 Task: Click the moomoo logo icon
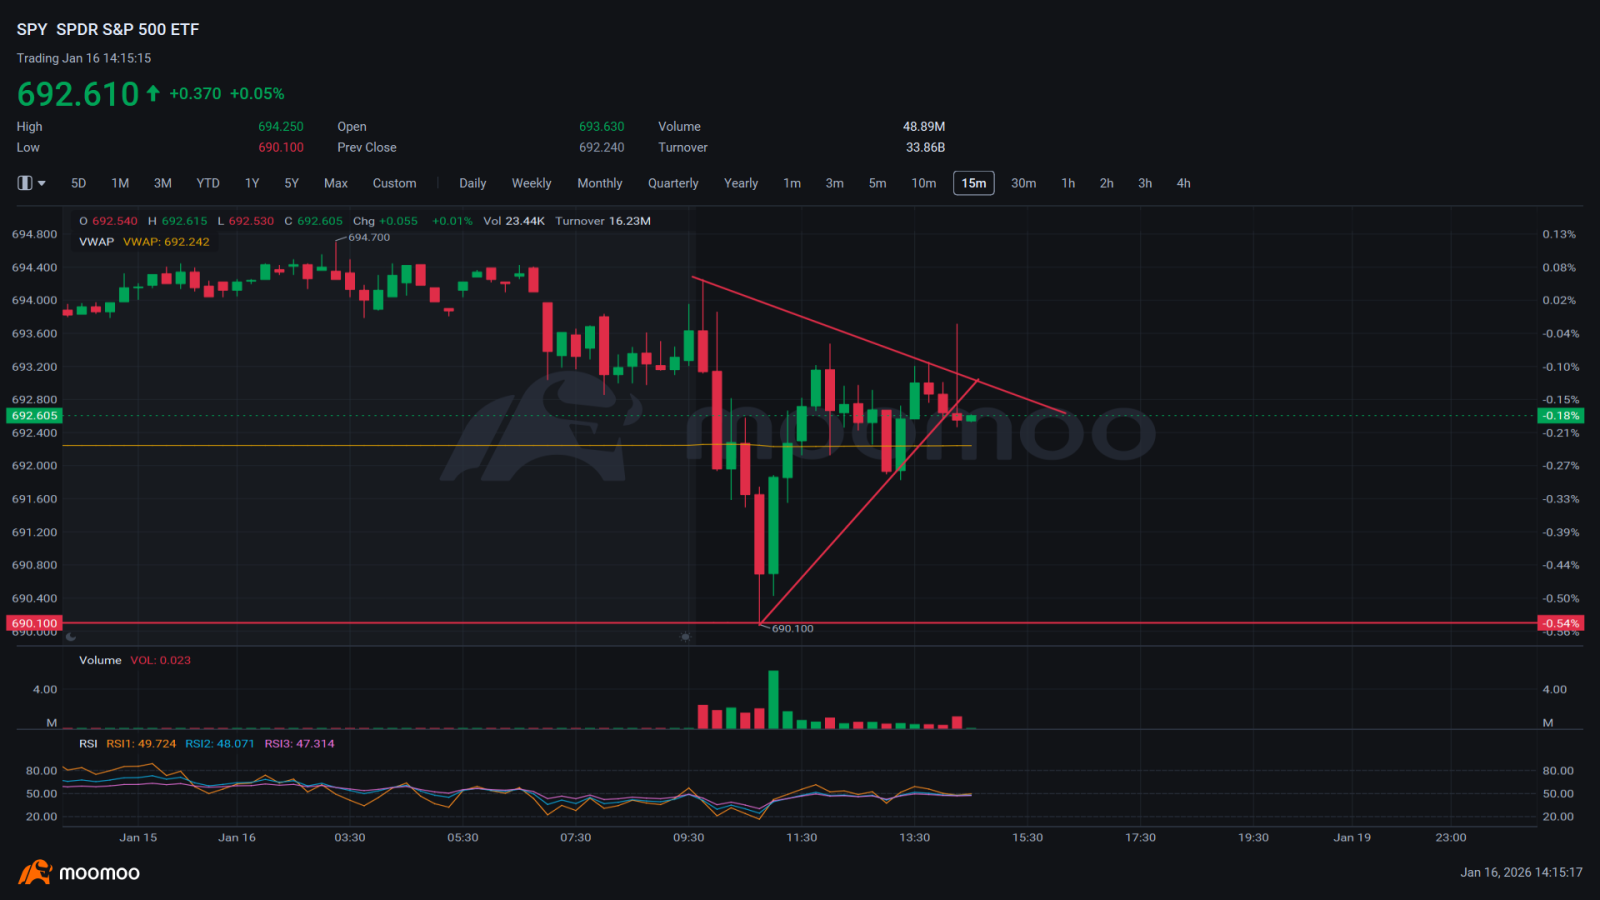point(34,872)
